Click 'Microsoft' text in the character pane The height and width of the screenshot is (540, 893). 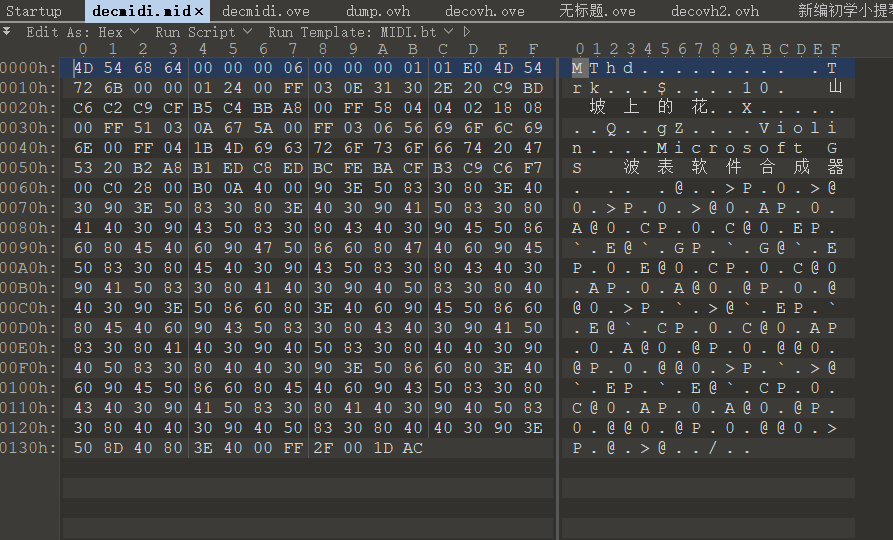pos(730,148)
